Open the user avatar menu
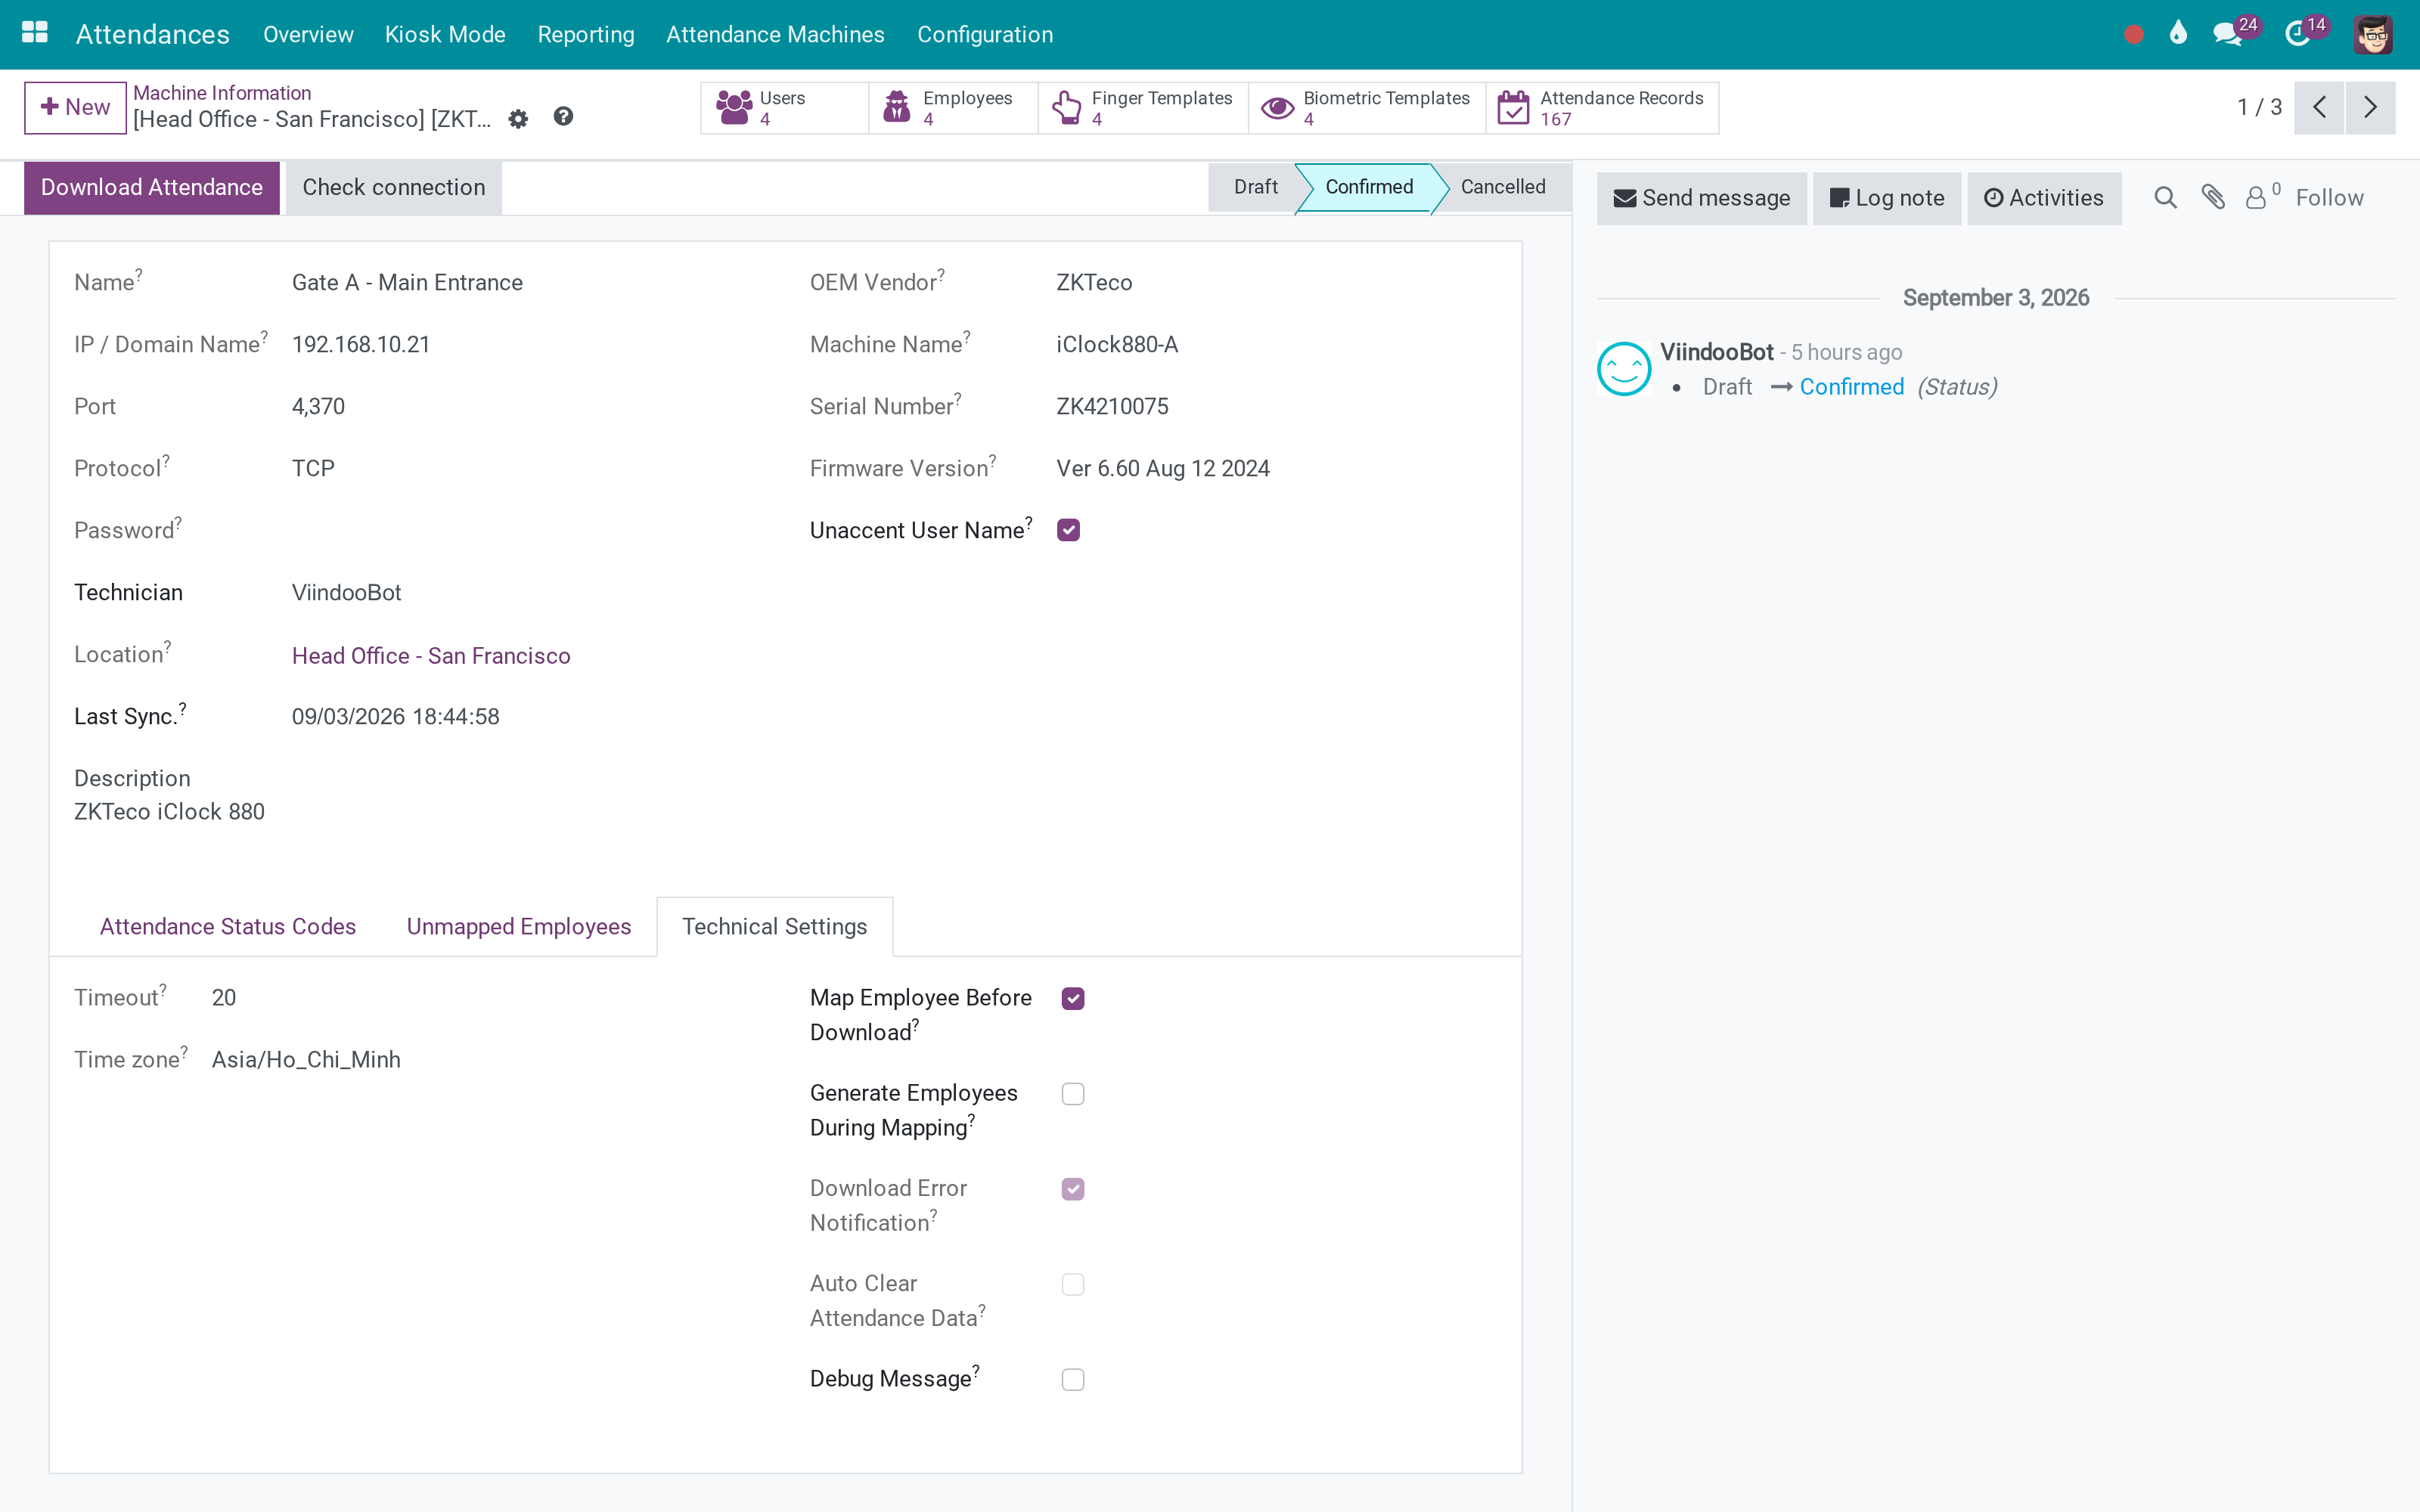Screen dimensions: 2420x1512 coord(2373,34)
